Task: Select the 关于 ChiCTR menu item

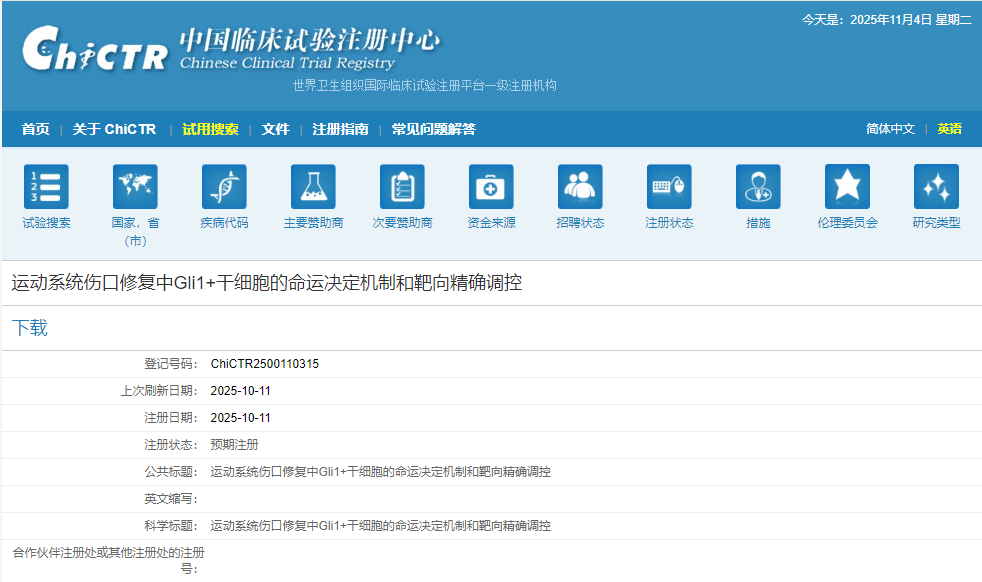Action: [116, 128]
